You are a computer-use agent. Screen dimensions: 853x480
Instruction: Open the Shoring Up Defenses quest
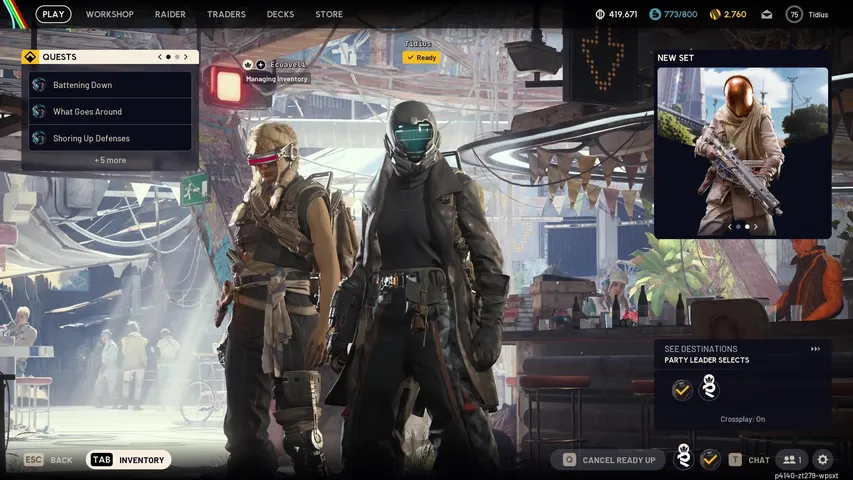click(110, 138)
